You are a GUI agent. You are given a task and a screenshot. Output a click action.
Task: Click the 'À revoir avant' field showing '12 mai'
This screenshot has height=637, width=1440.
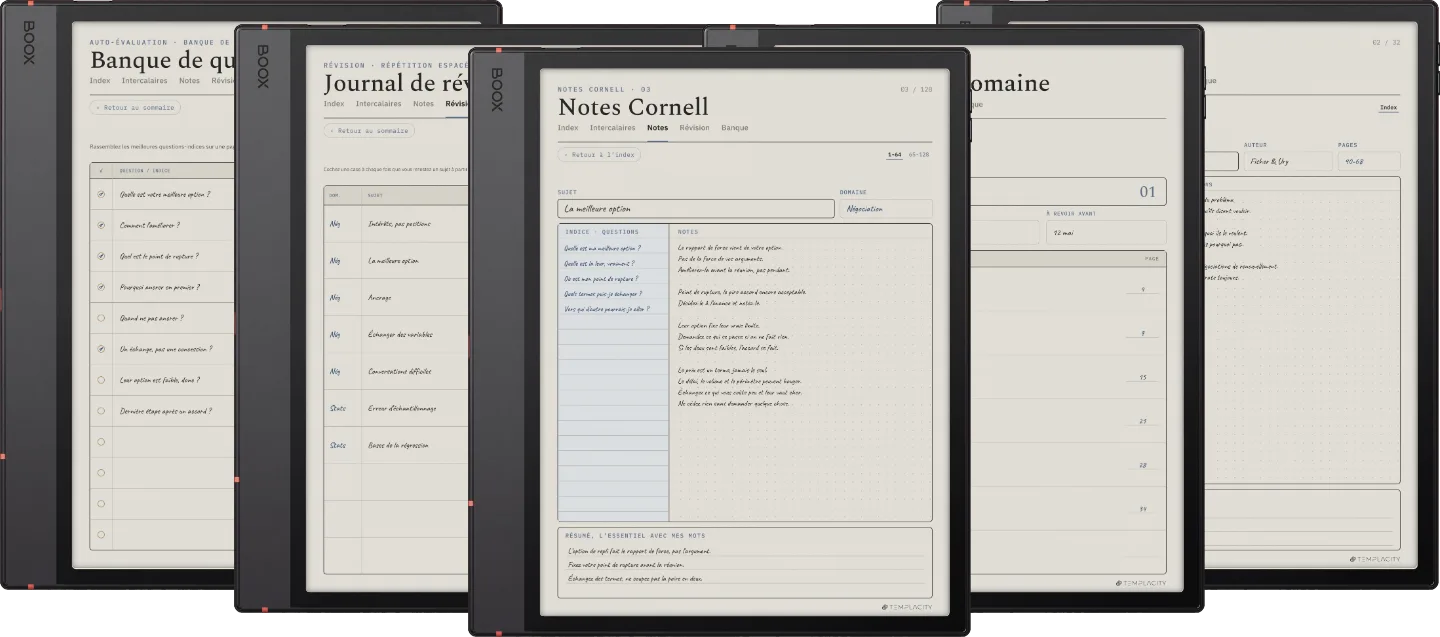coord(1106,232)
